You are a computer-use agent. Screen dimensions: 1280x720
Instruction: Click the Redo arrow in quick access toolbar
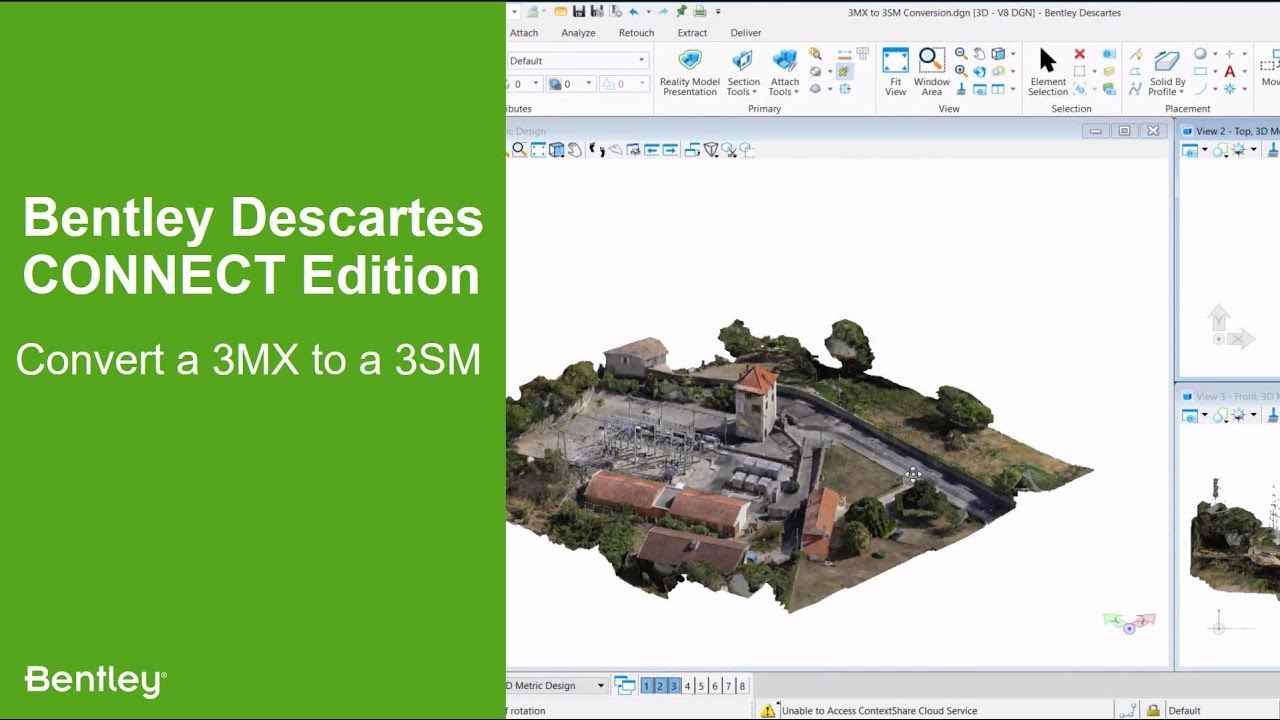click(663, 12)
